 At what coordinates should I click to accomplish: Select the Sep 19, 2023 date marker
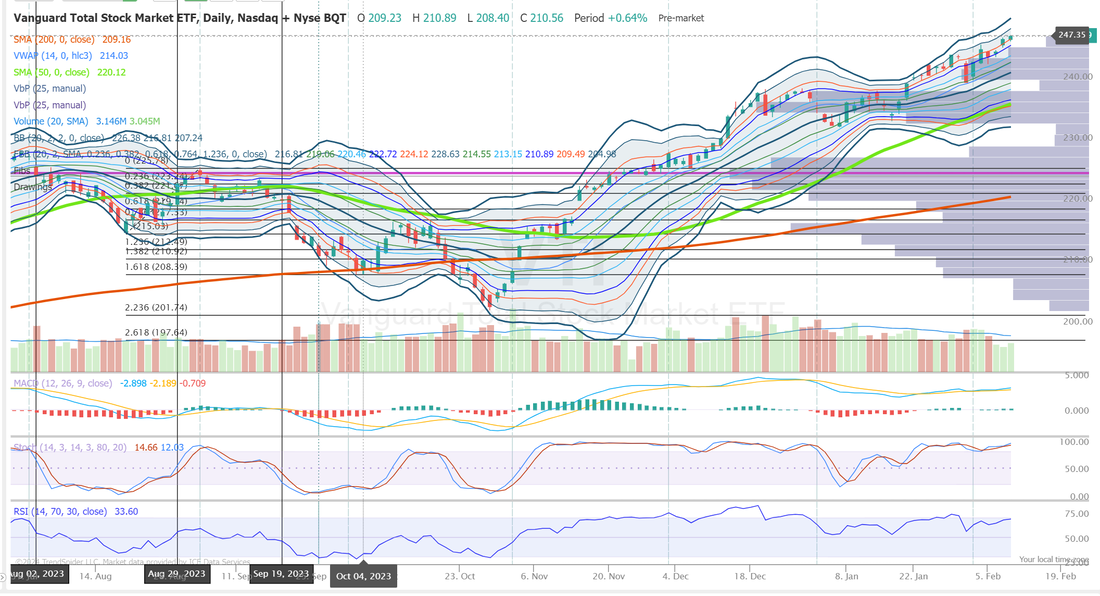pos(281,574)
